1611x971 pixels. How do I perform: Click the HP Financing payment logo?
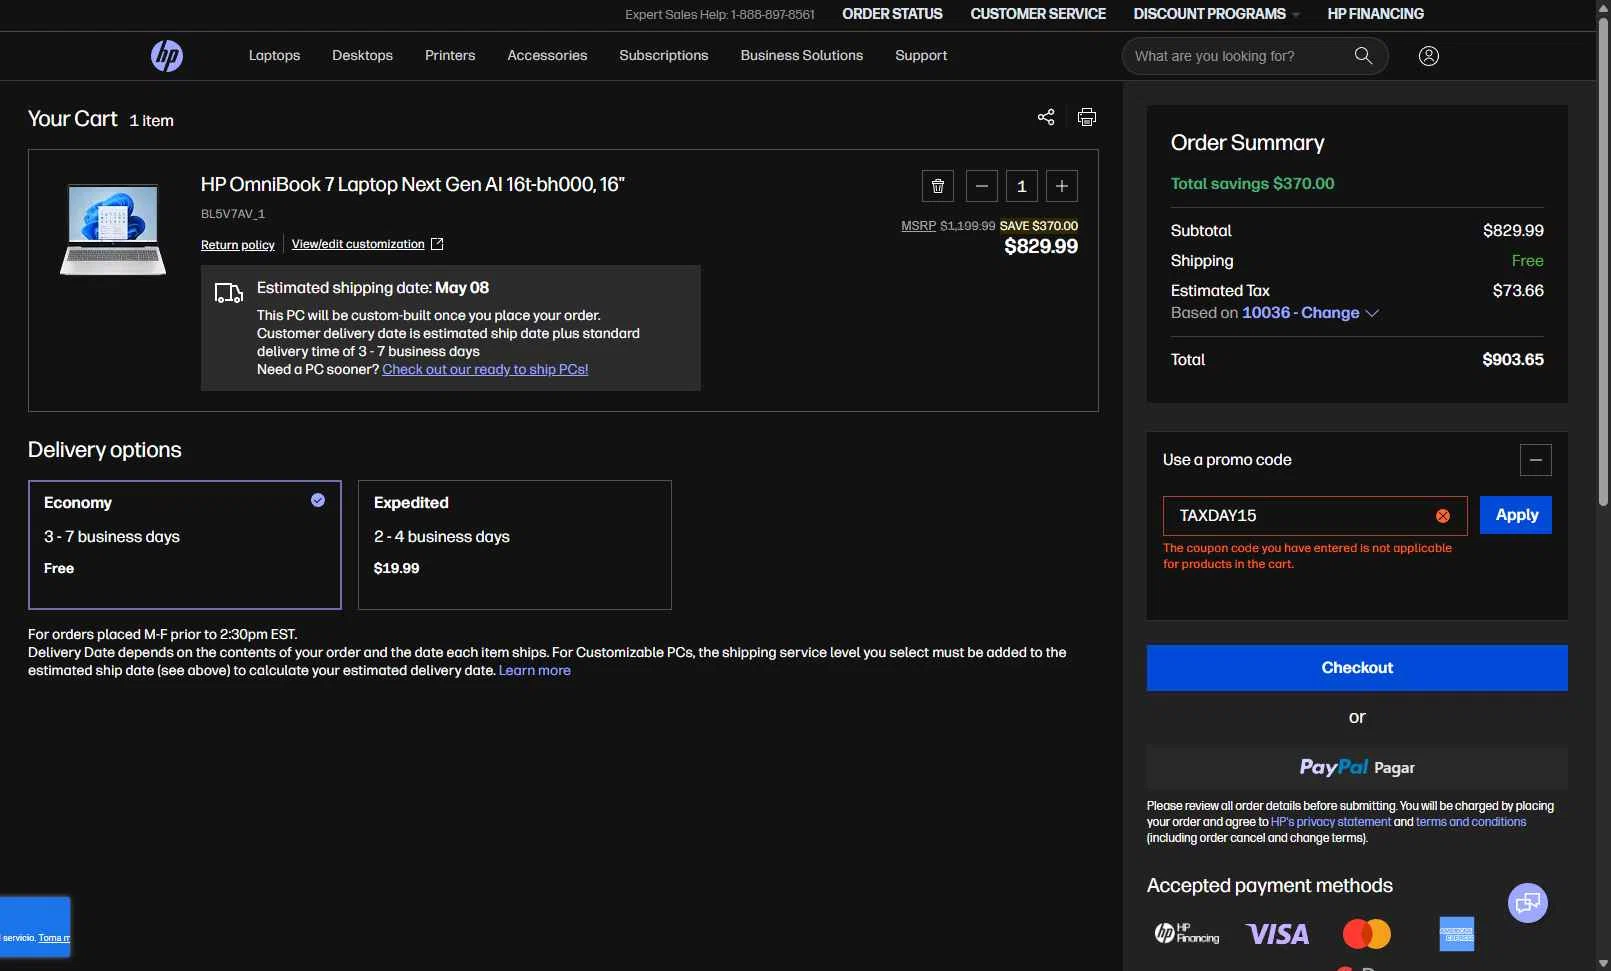point(1188,933)
